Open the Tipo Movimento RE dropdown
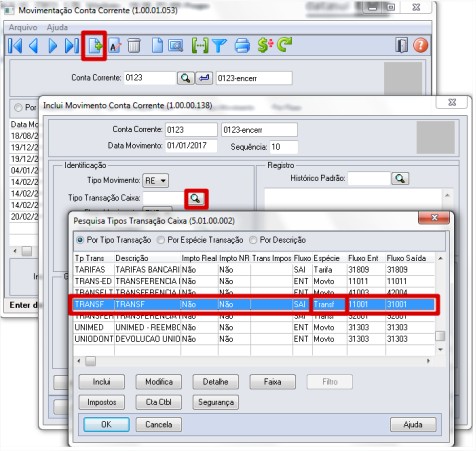Screen dimensions: 476x451 pyautogui.click(x=156, y=181)
